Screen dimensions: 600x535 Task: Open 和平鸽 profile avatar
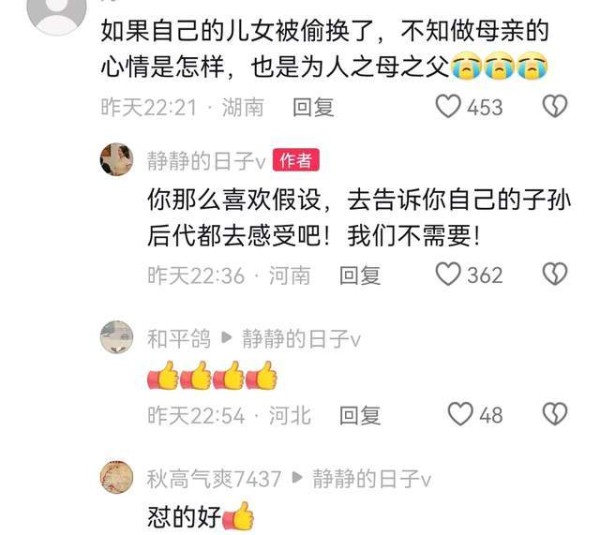click(x=117, y=337)
